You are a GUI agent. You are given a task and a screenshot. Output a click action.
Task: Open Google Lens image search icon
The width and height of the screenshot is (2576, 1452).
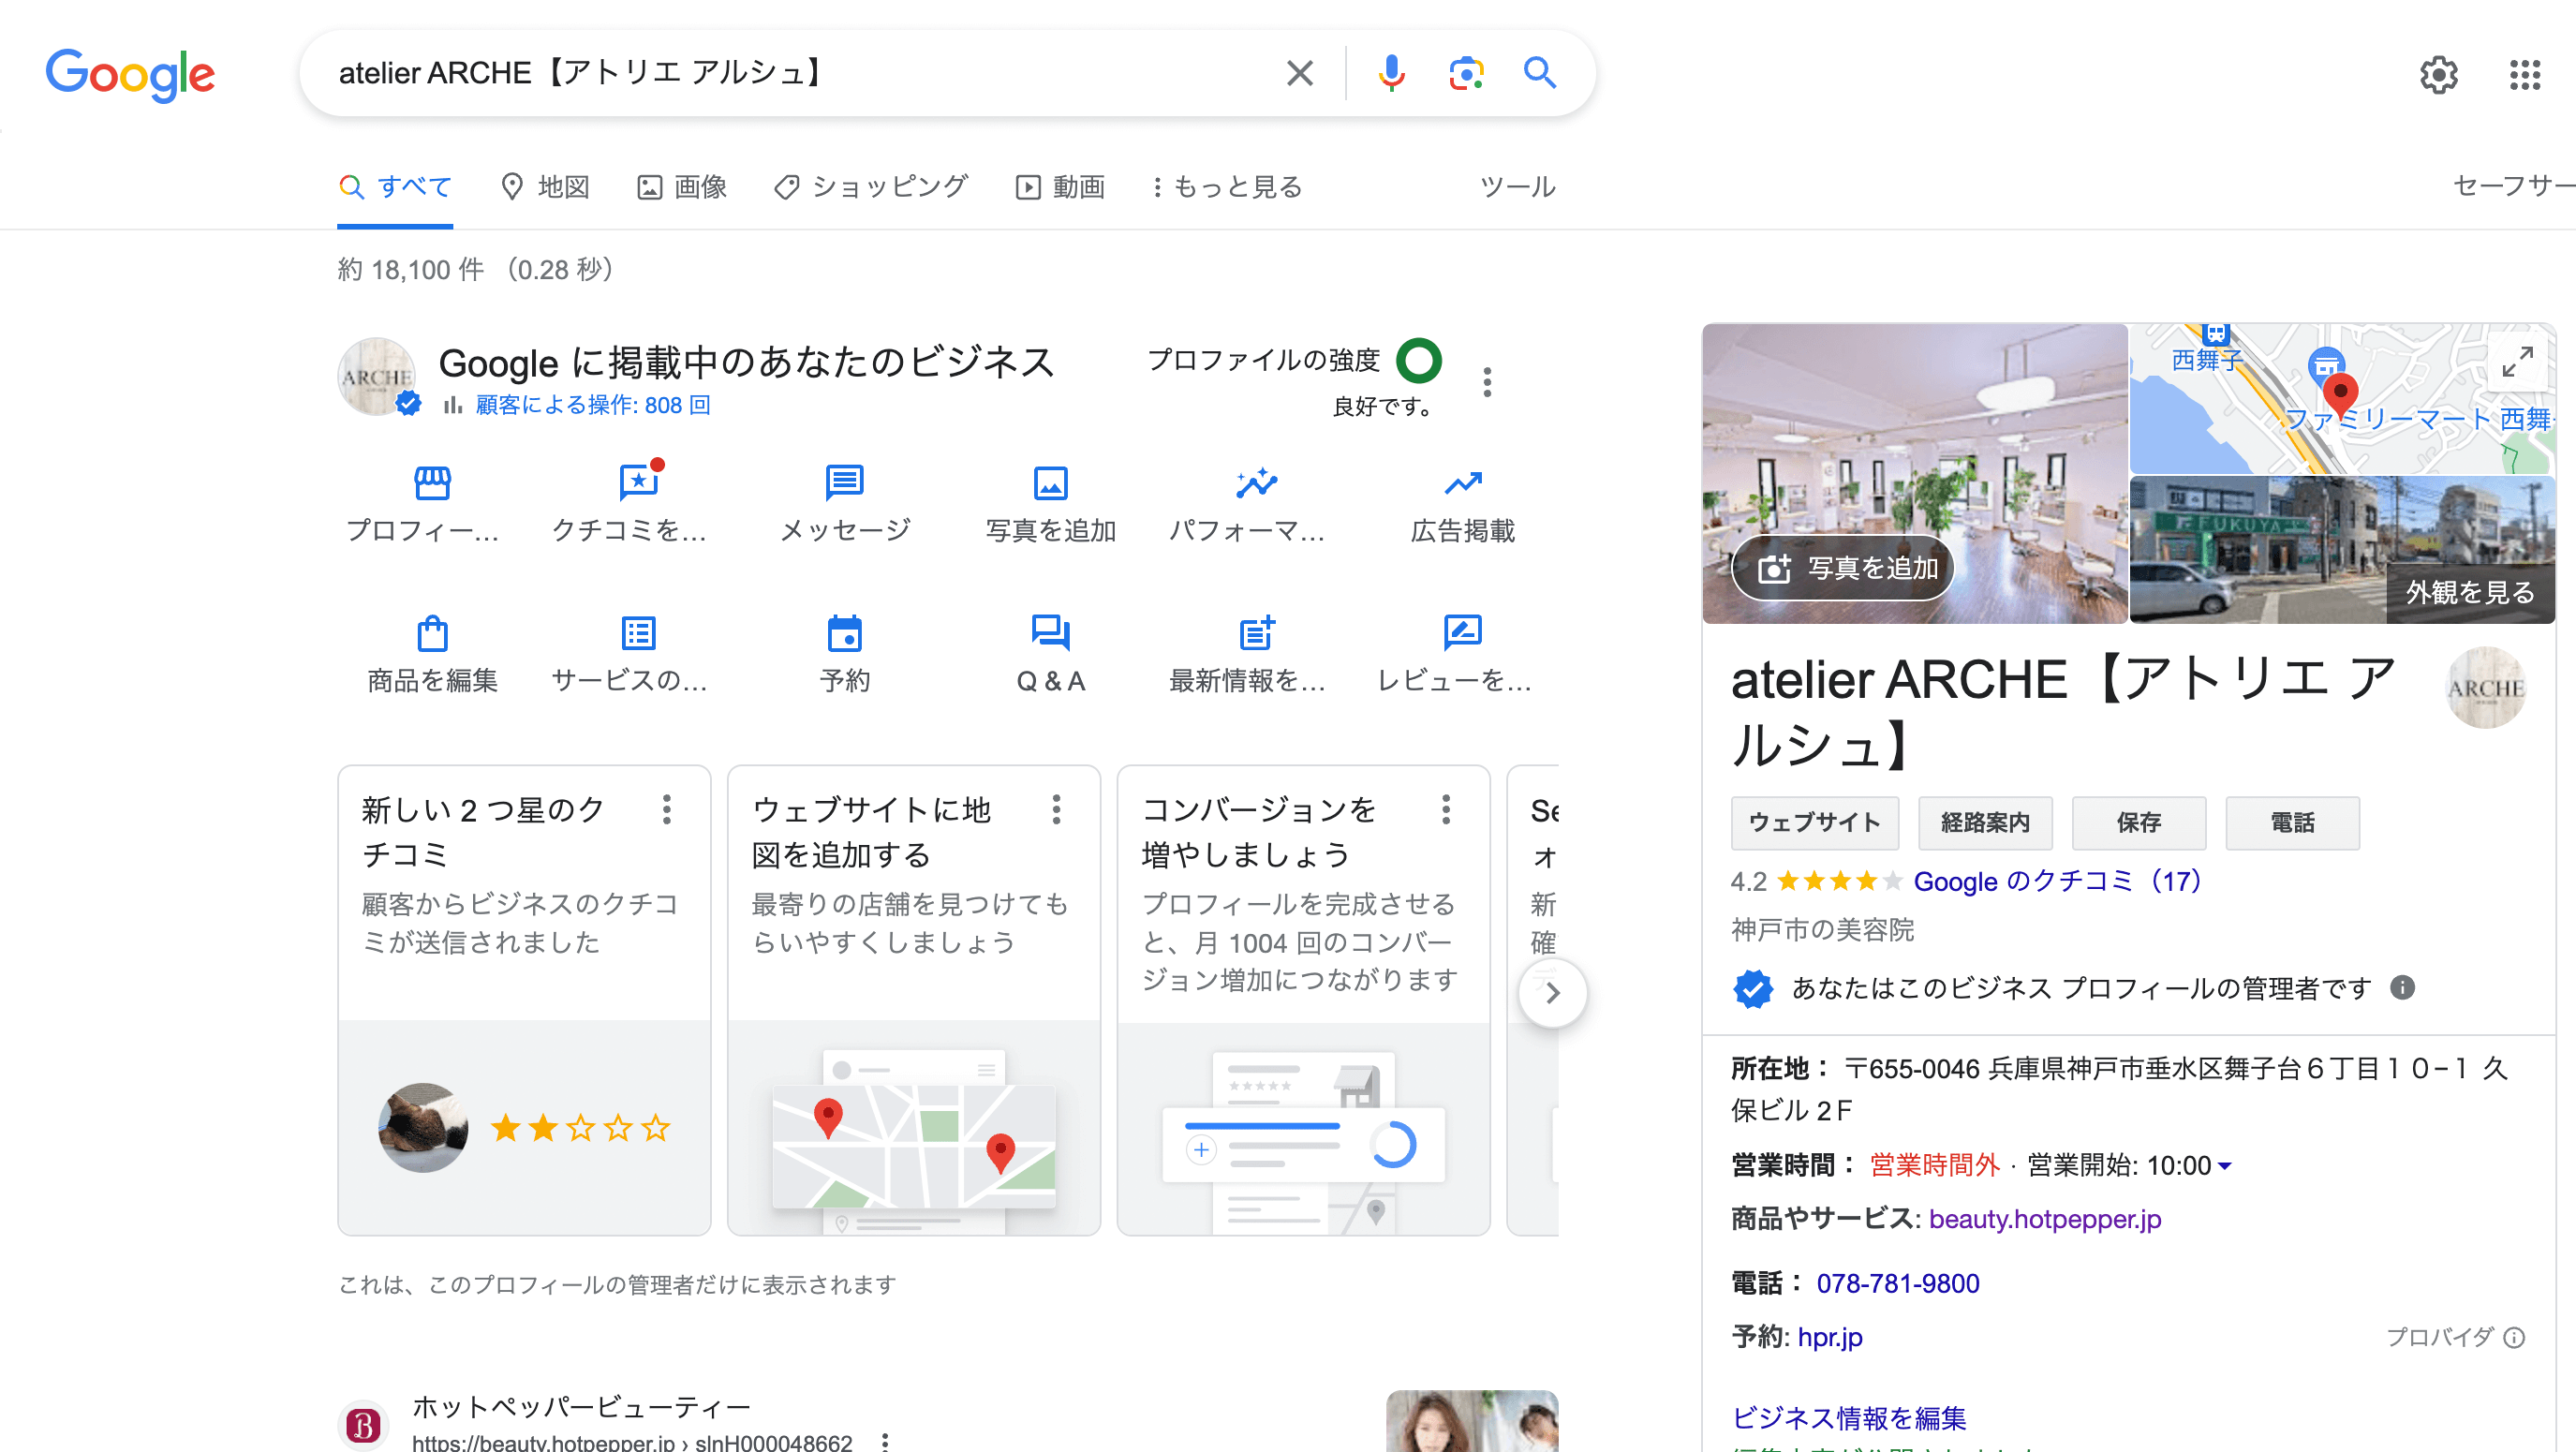pos(1466,73)
